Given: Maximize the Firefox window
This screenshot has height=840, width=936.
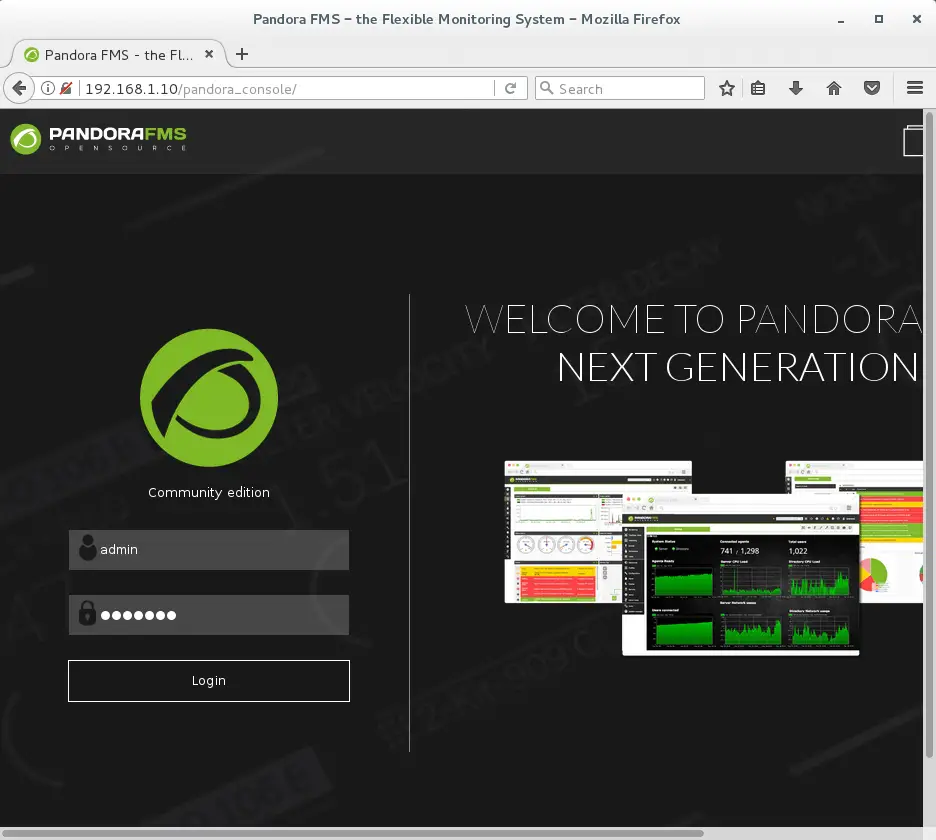Looking at the screenshot, I should 879,19.
